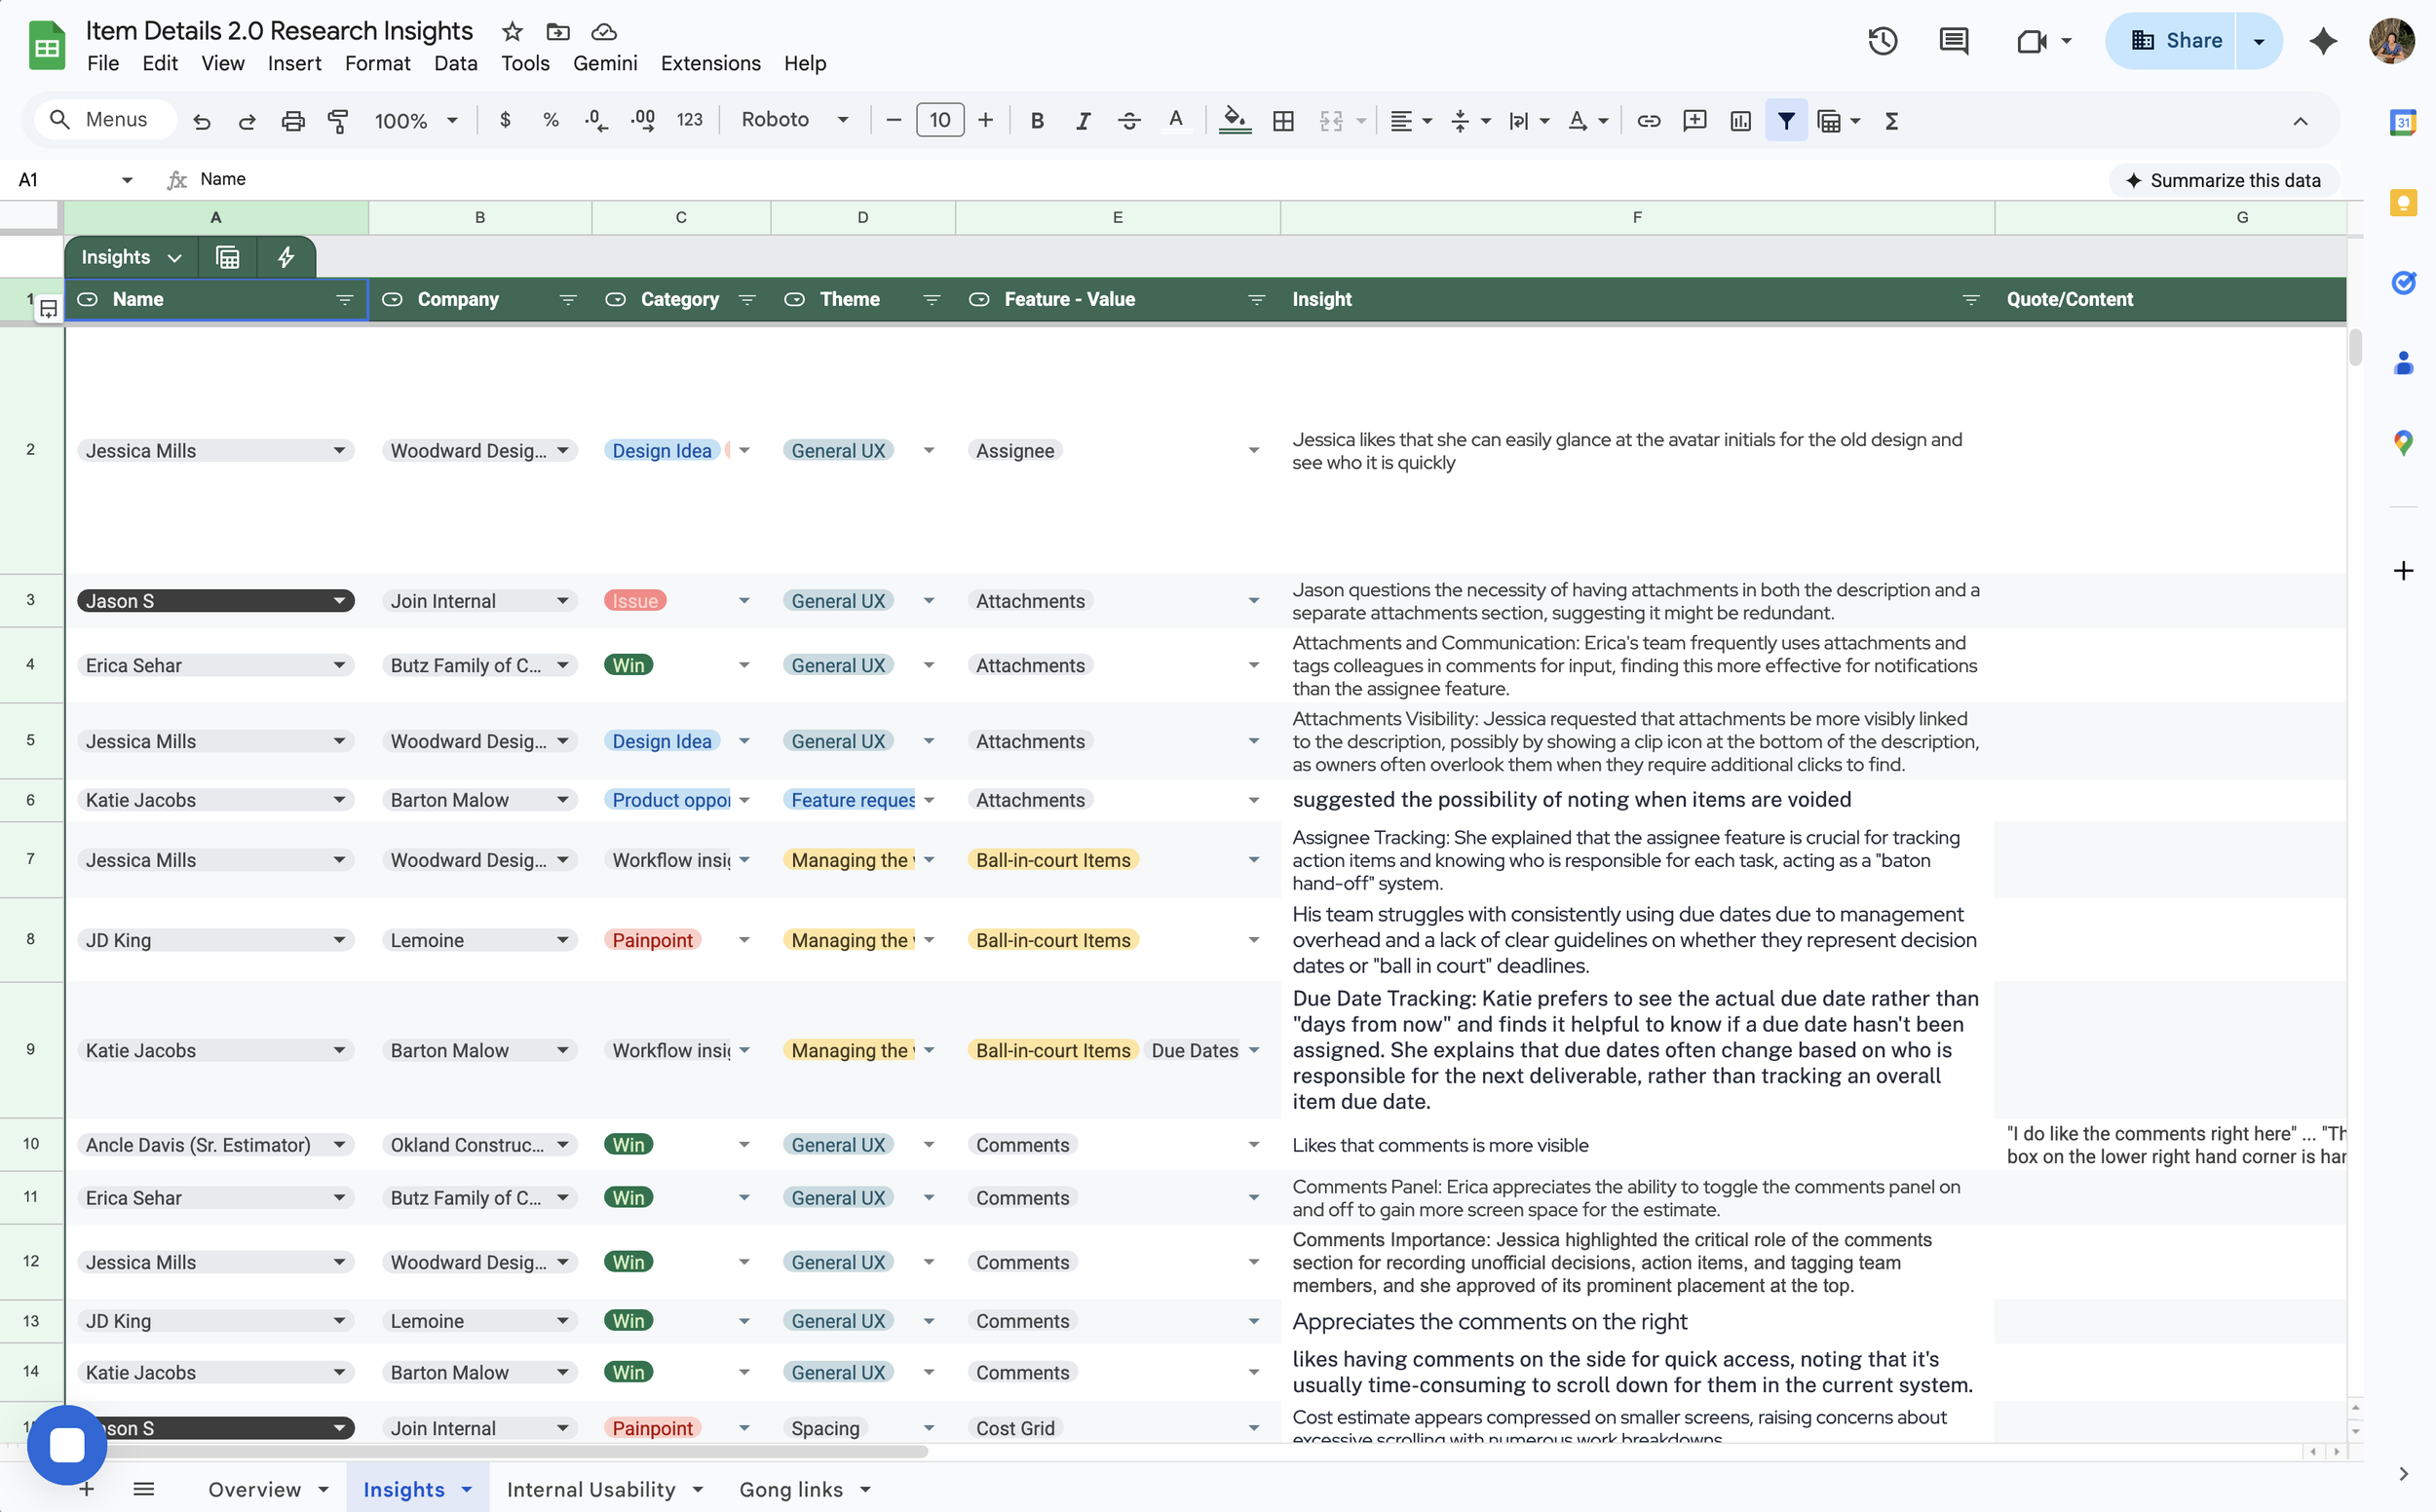The height and width of the screenshot is (1512, 2436).
Task: Toggle the filter button in toolbar
Action: pos(1786,121)
